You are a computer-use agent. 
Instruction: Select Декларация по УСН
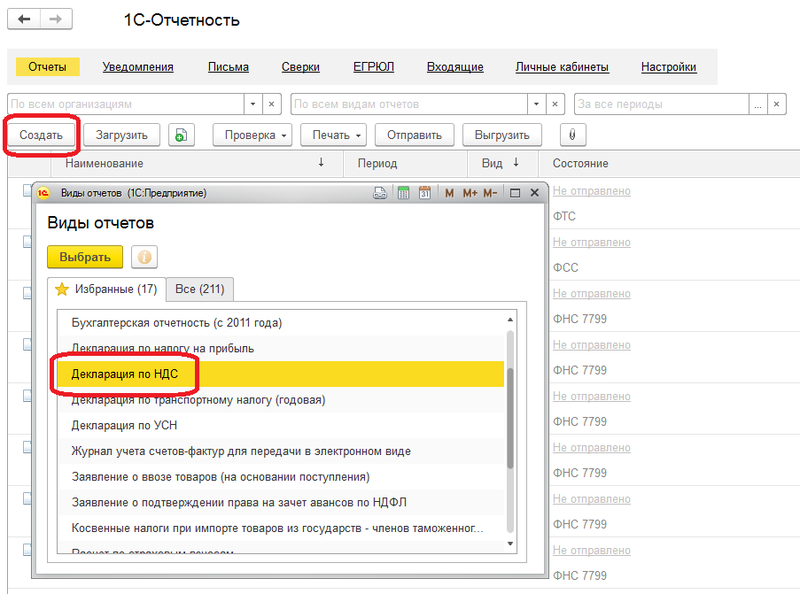pyautogui.click(x=281, y=426)
